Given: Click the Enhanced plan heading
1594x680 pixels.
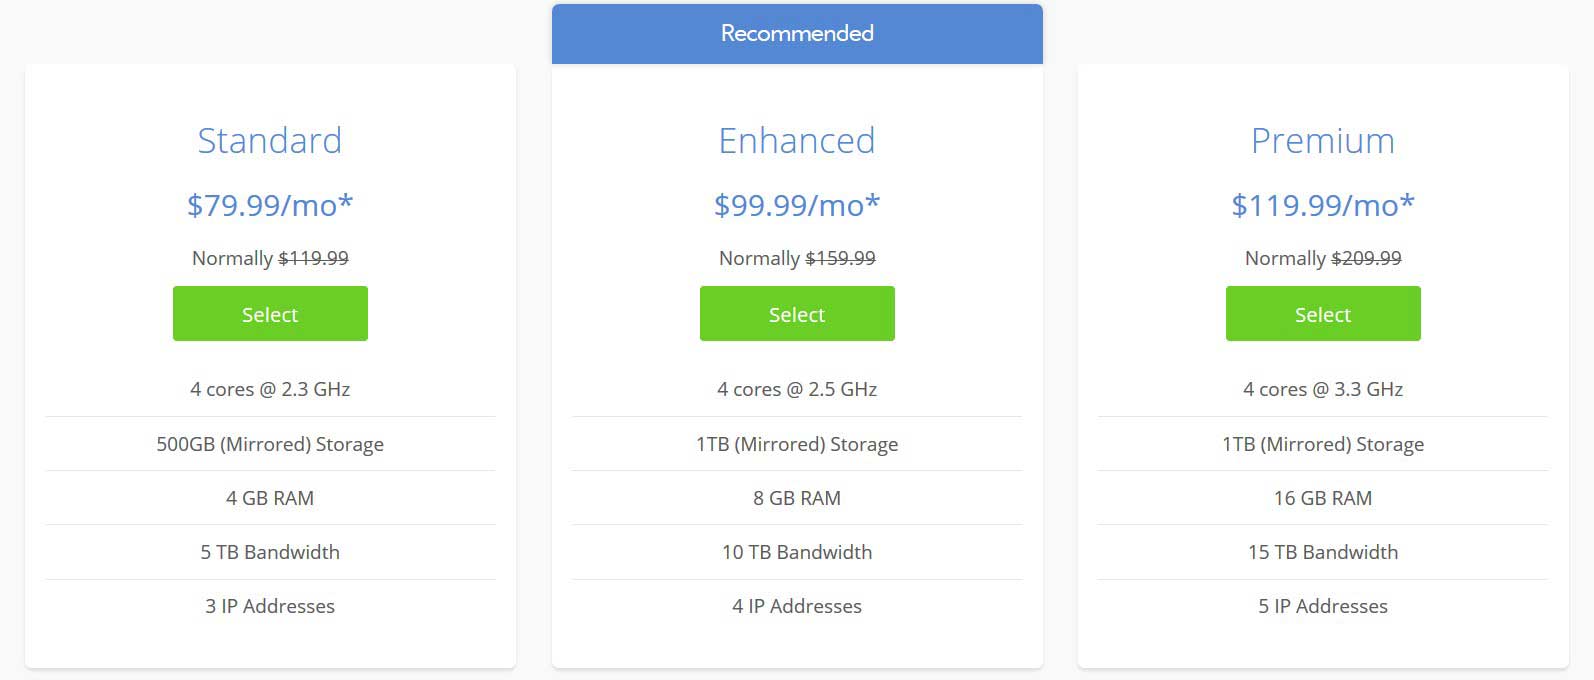Looking at the screenshot, I should [797, 141].
